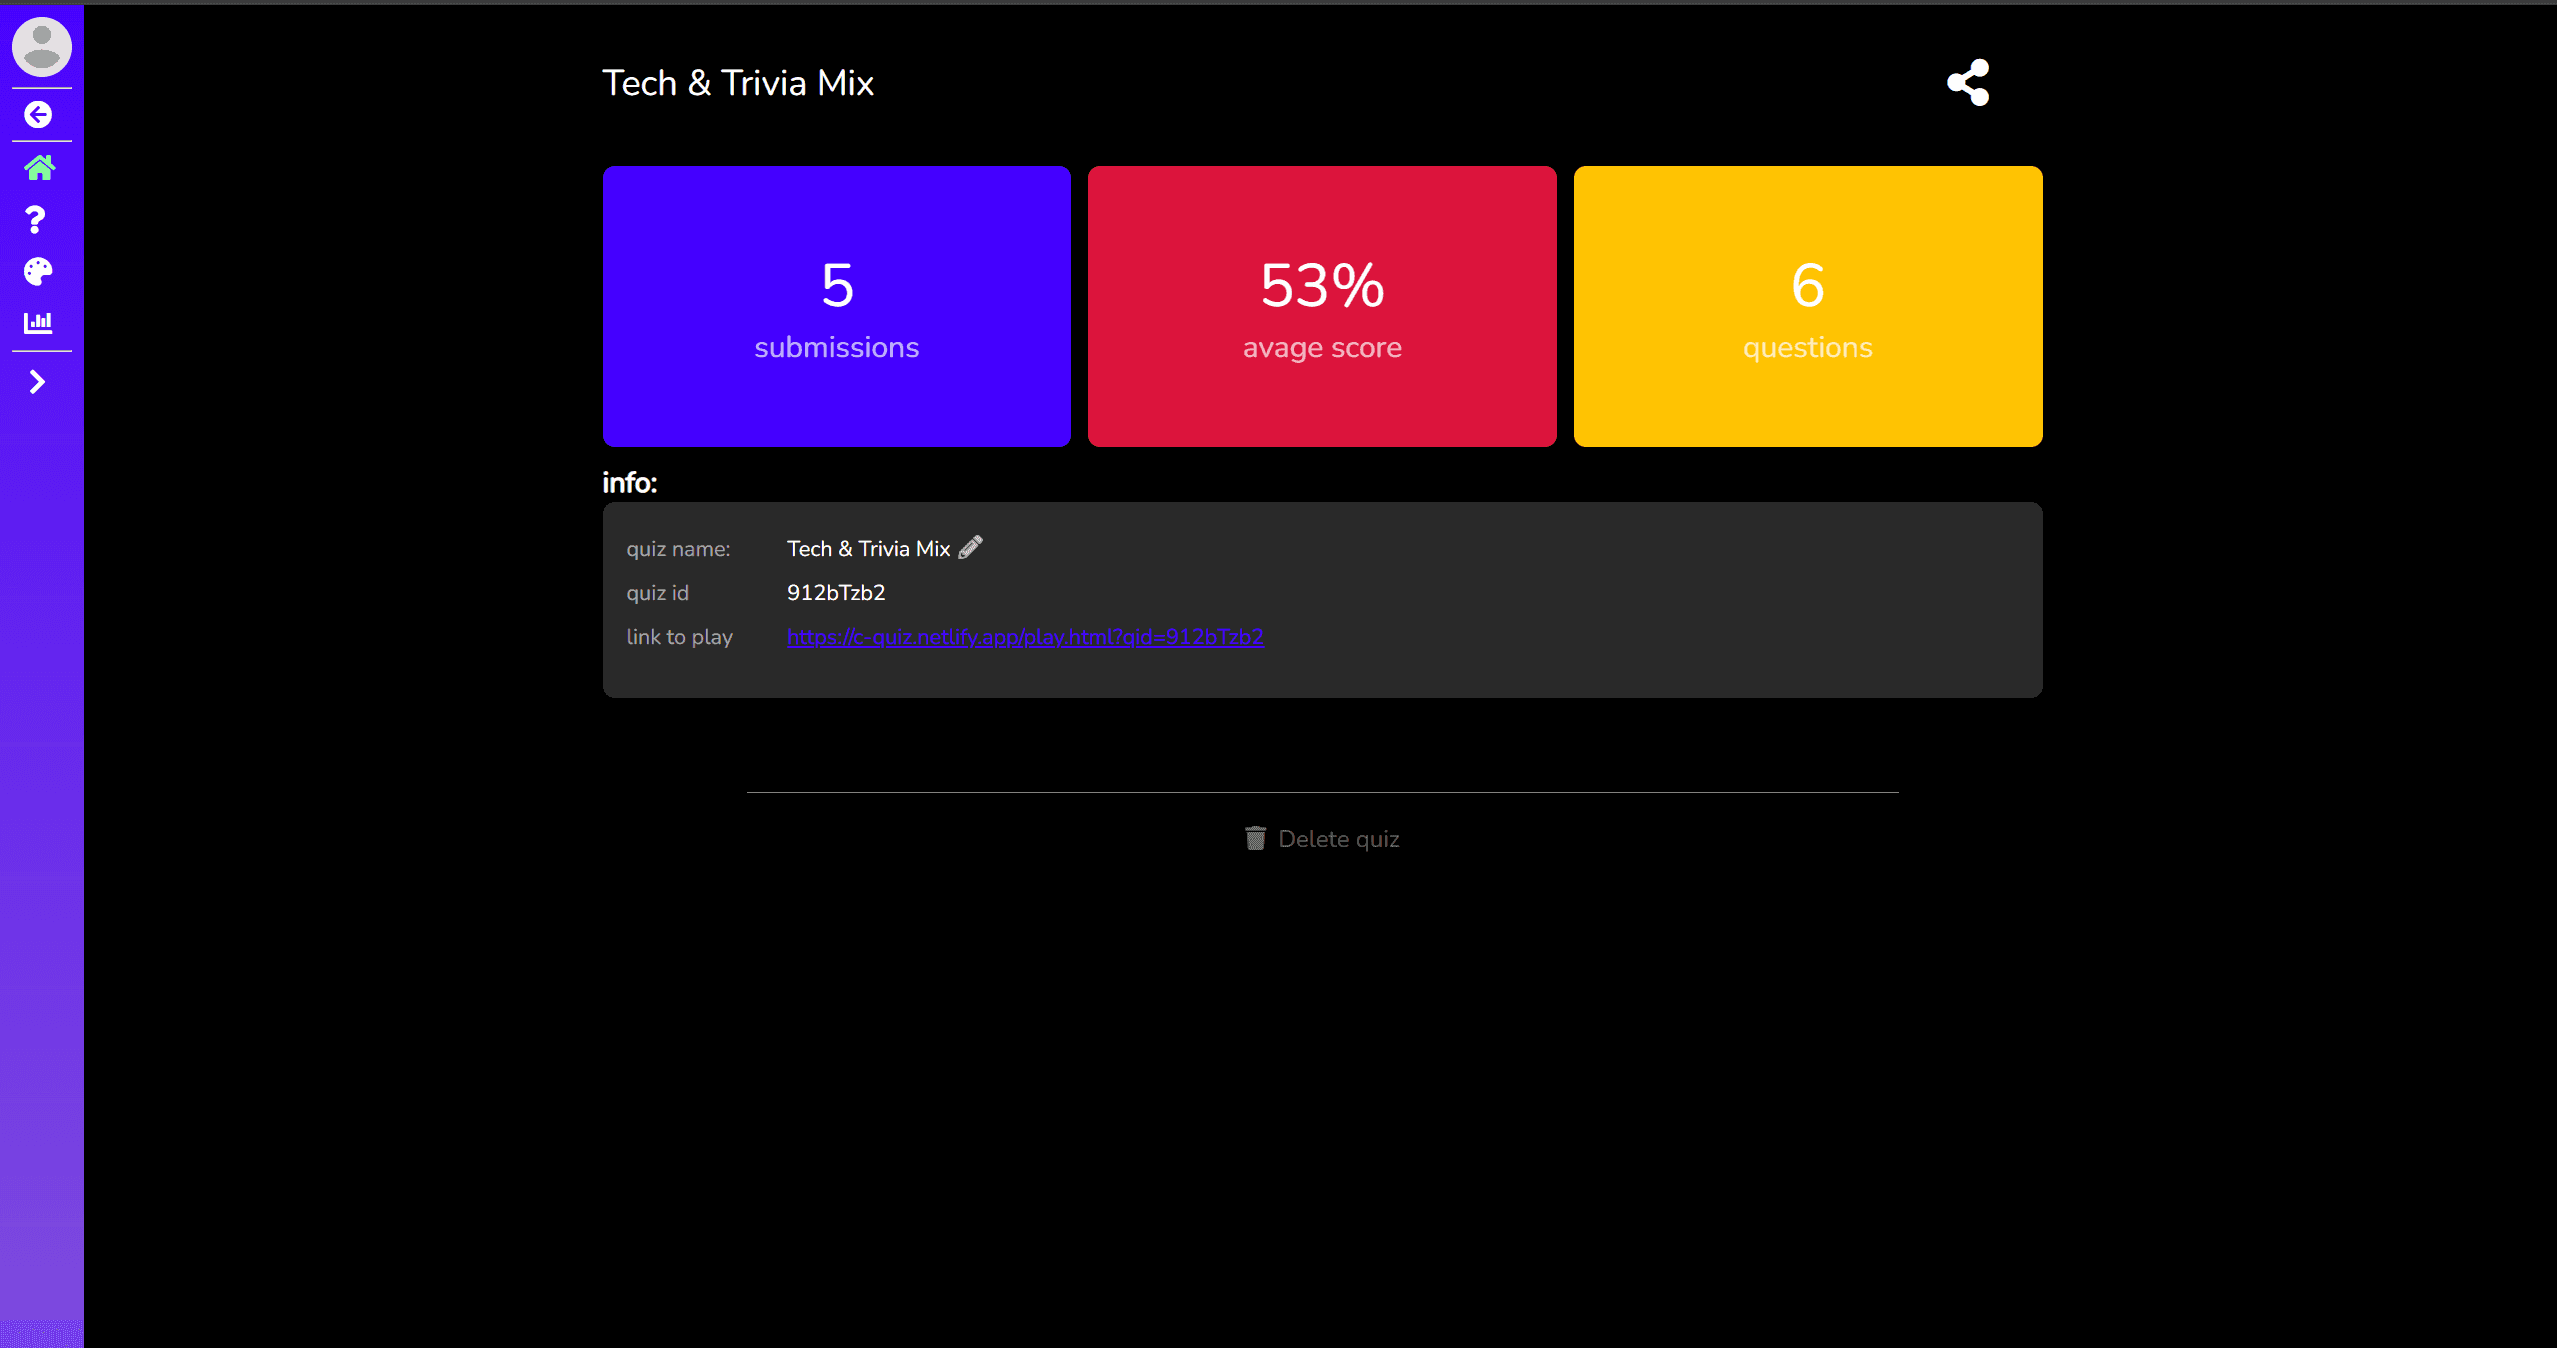Click quiz name value in info panel
The image size is (2557, 1348).
[x=868, y=549]
